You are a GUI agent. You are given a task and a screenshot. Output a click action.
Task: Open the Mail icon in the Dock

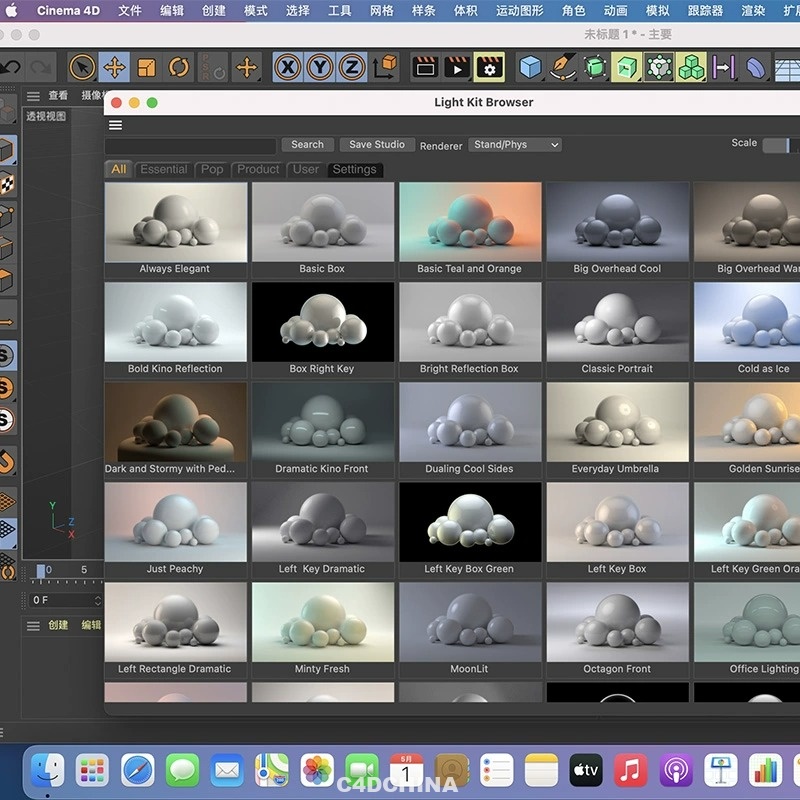(227, 770)
